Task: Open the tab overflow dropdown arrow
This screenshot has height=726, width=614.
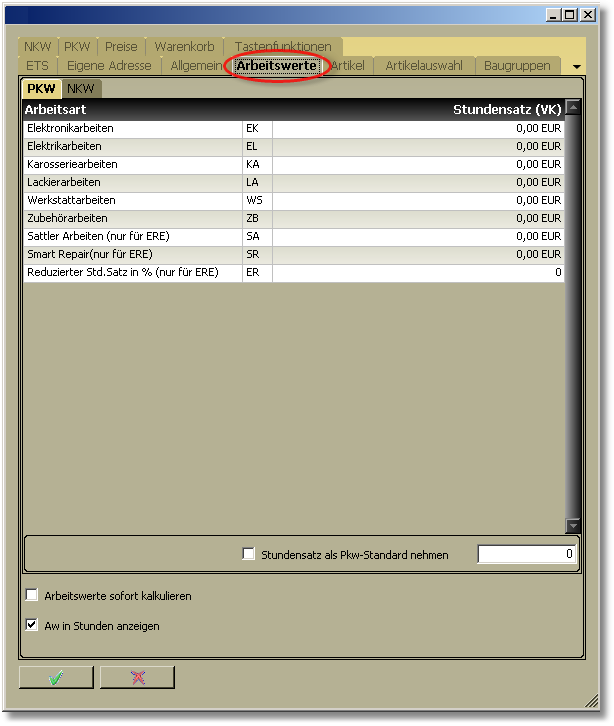Action: pos(576,67)
